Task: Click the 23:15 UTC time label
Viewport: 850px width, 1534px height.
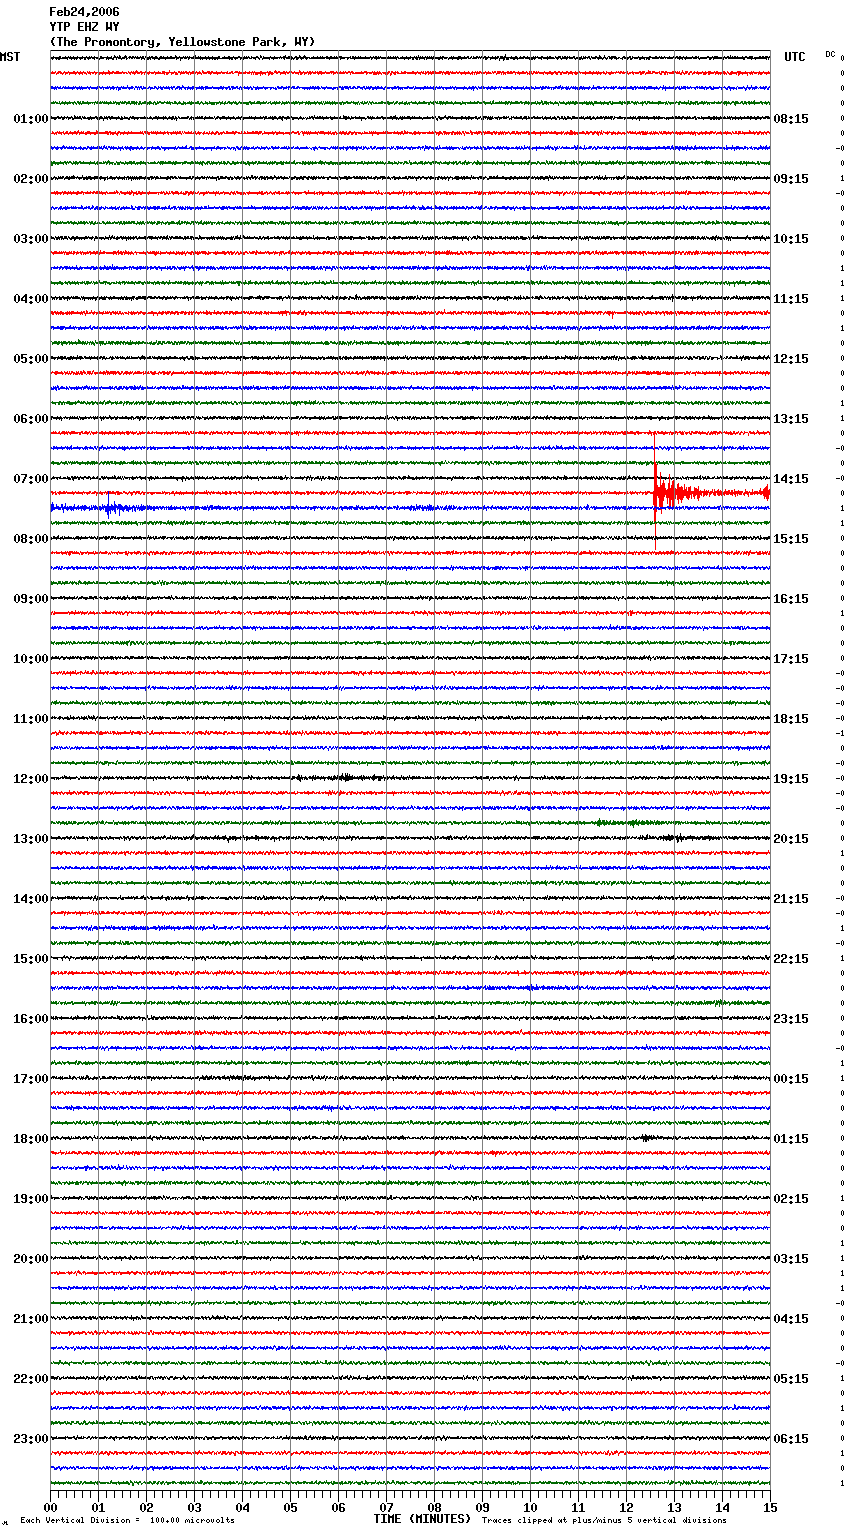Action: click(791, 1019)
